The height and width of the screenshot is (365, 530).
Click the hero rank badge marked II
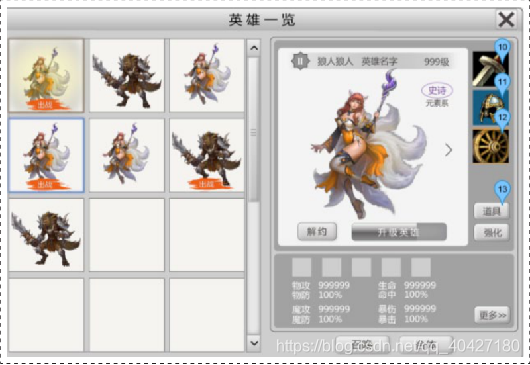pos(300,61)
